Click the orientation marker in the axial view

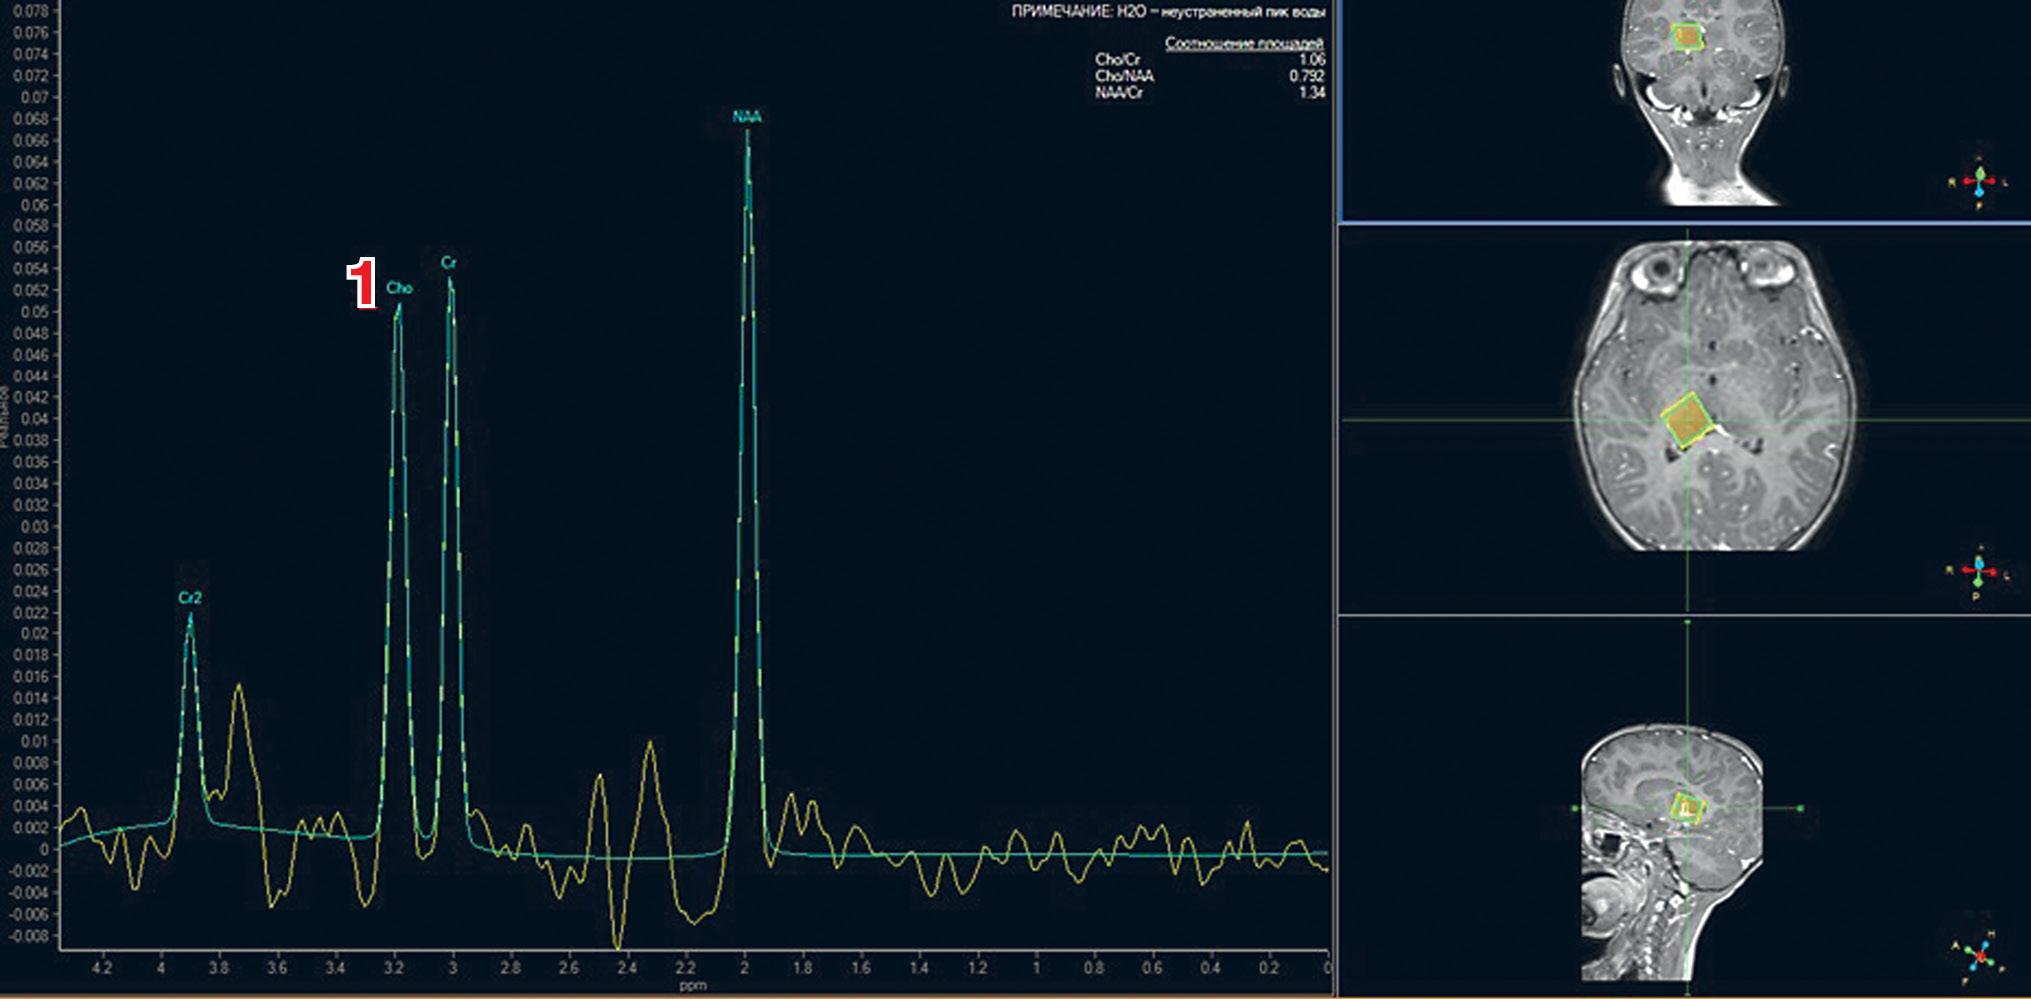1978,572
